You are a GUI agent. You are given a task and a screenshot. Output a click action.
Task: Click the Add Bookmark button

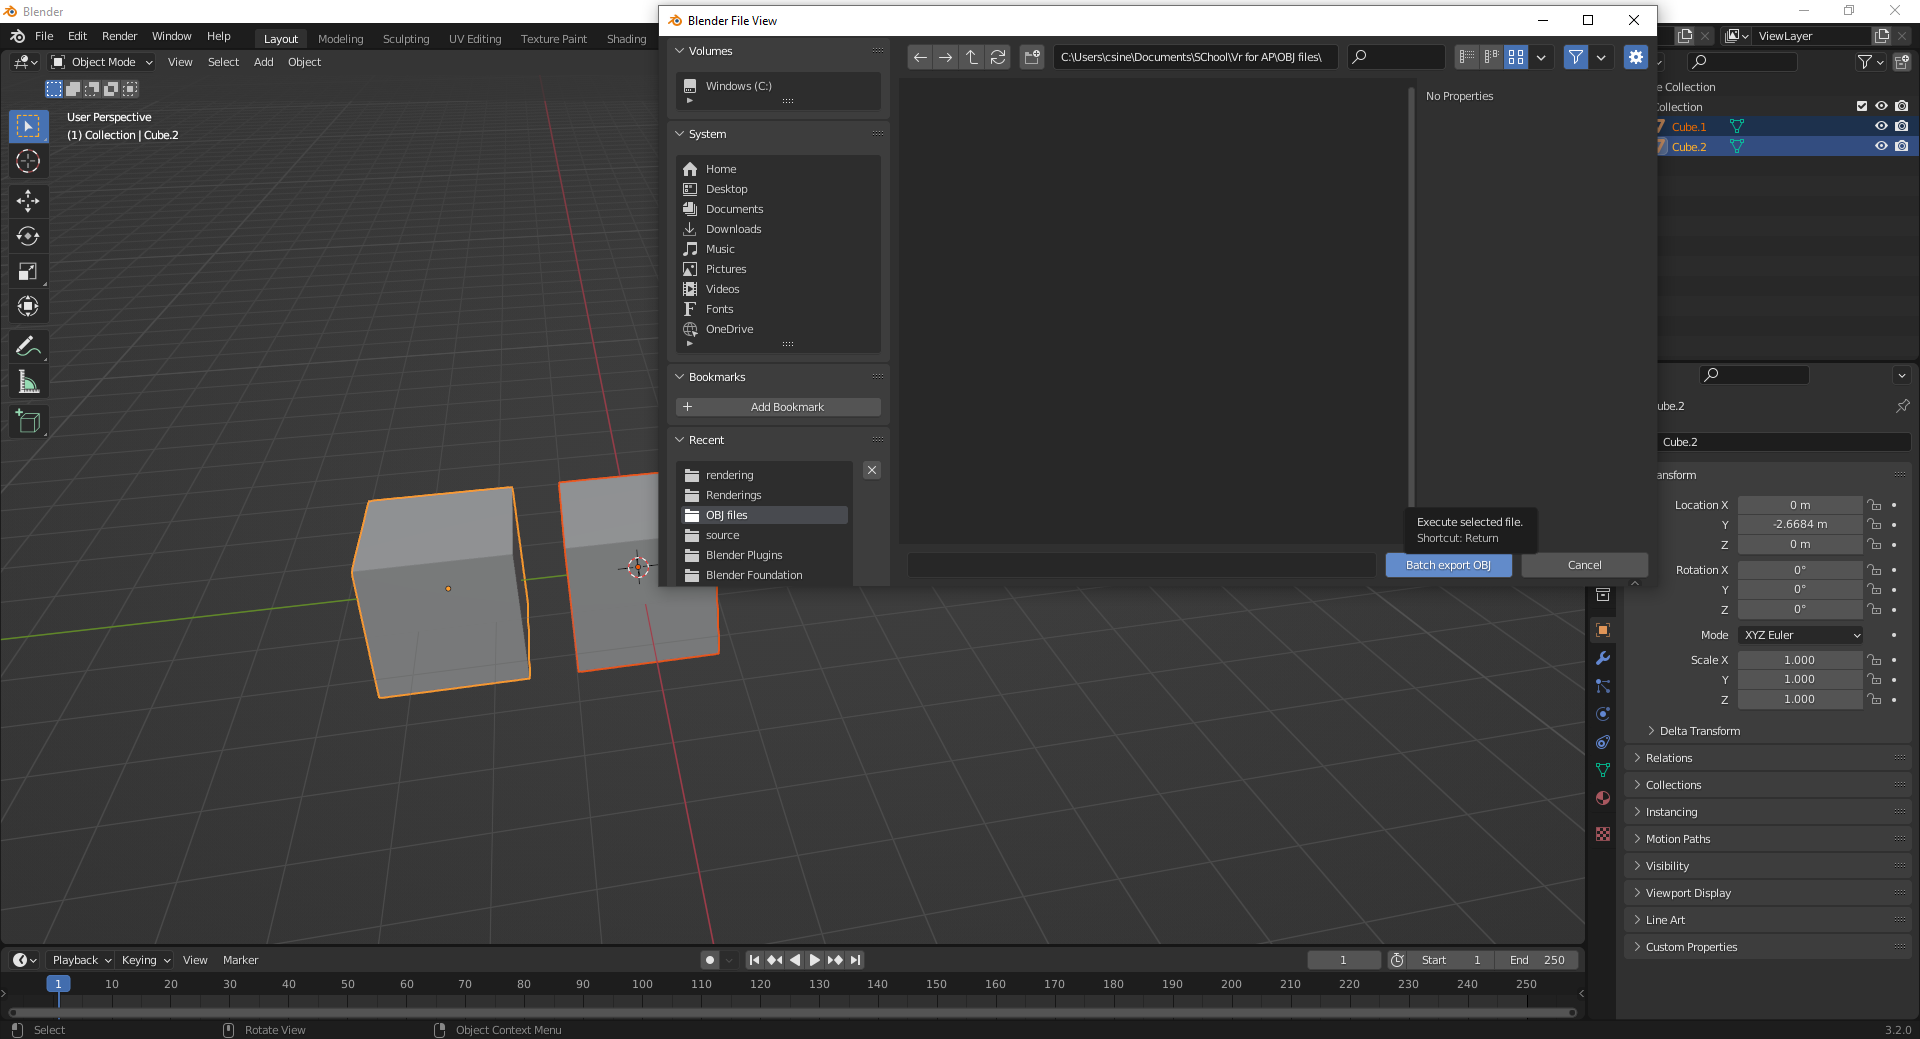tap(779, 407)
